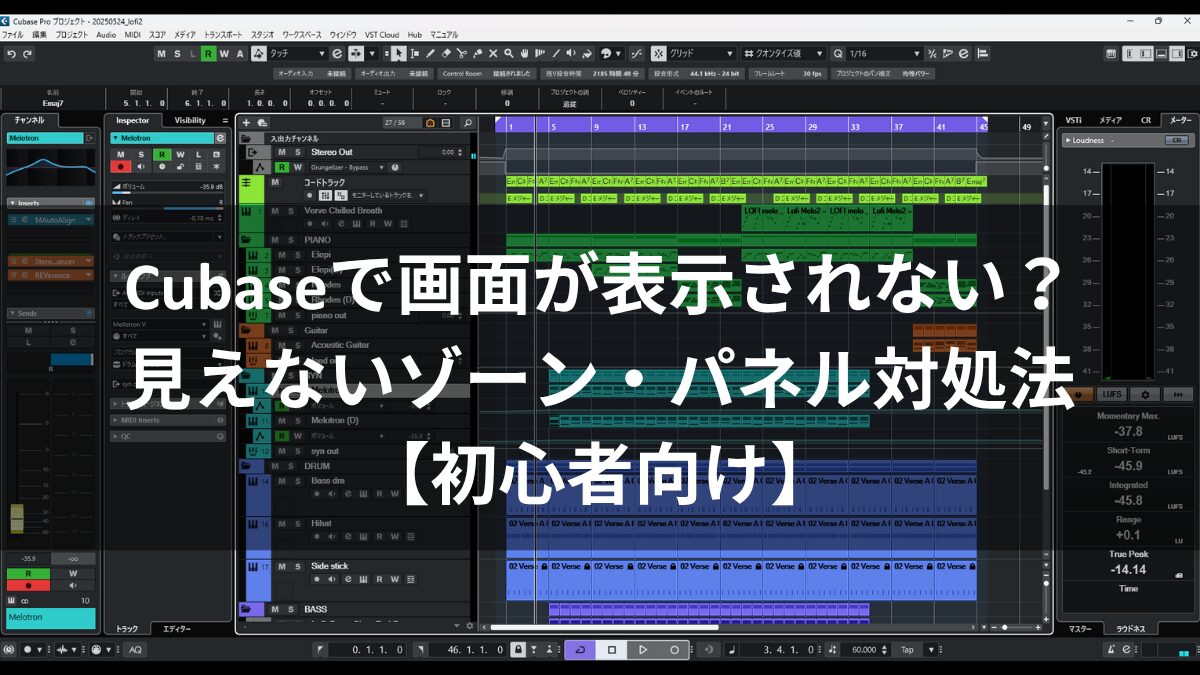Viewport: 1200px width, 675px height.
Task: Open the VST Cloud menu
Action: (382, 34)
